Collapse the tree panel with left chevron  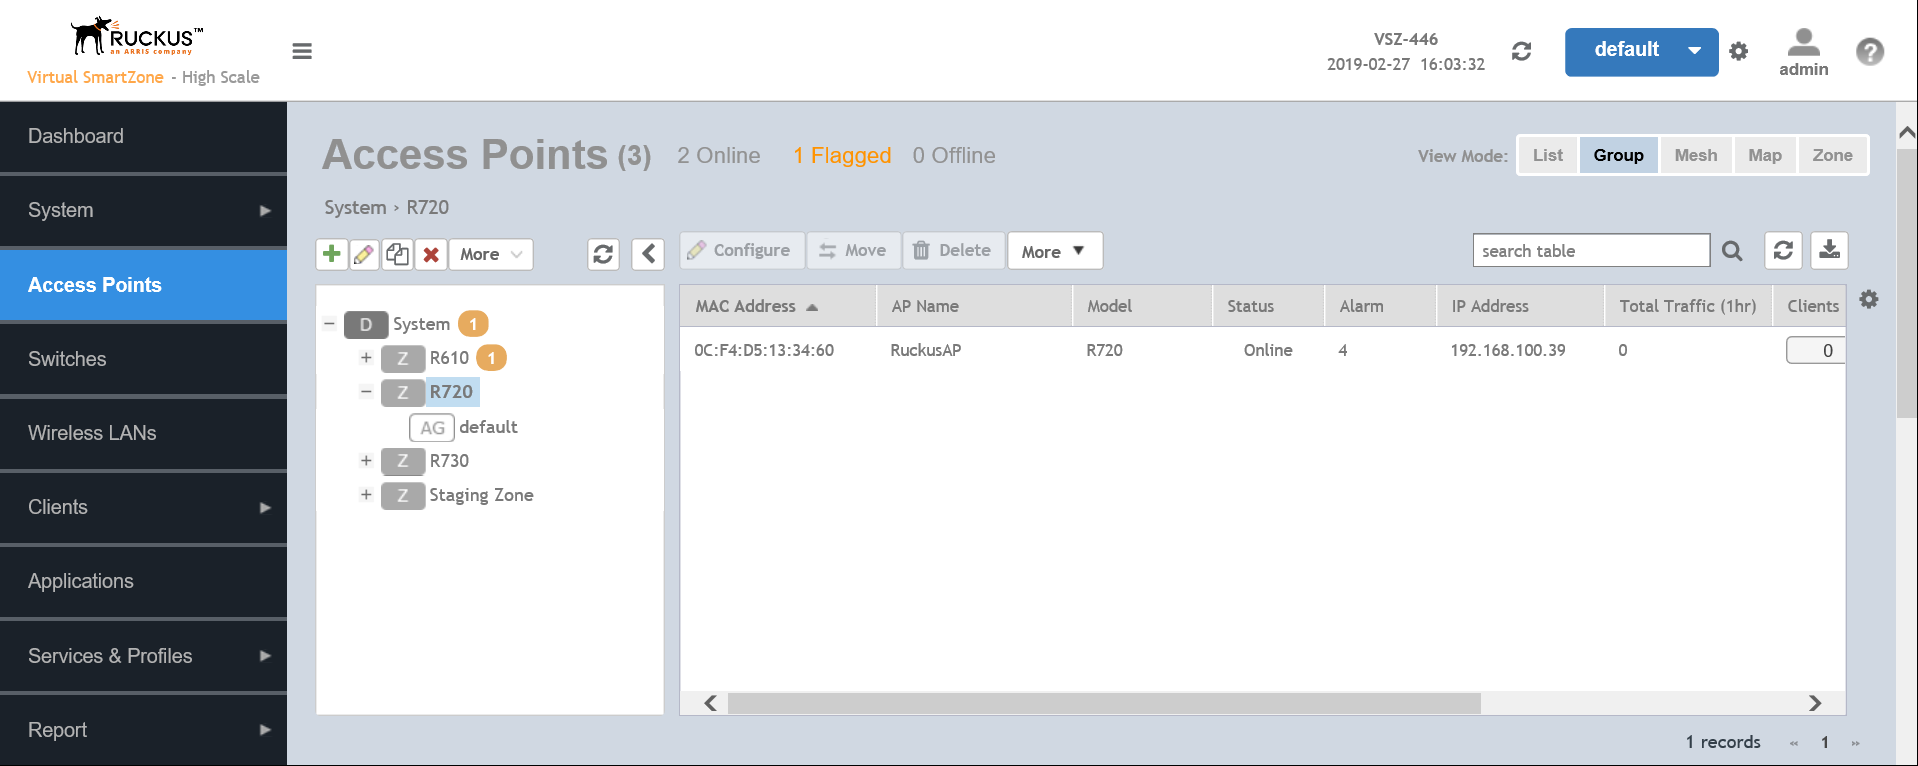648,254
